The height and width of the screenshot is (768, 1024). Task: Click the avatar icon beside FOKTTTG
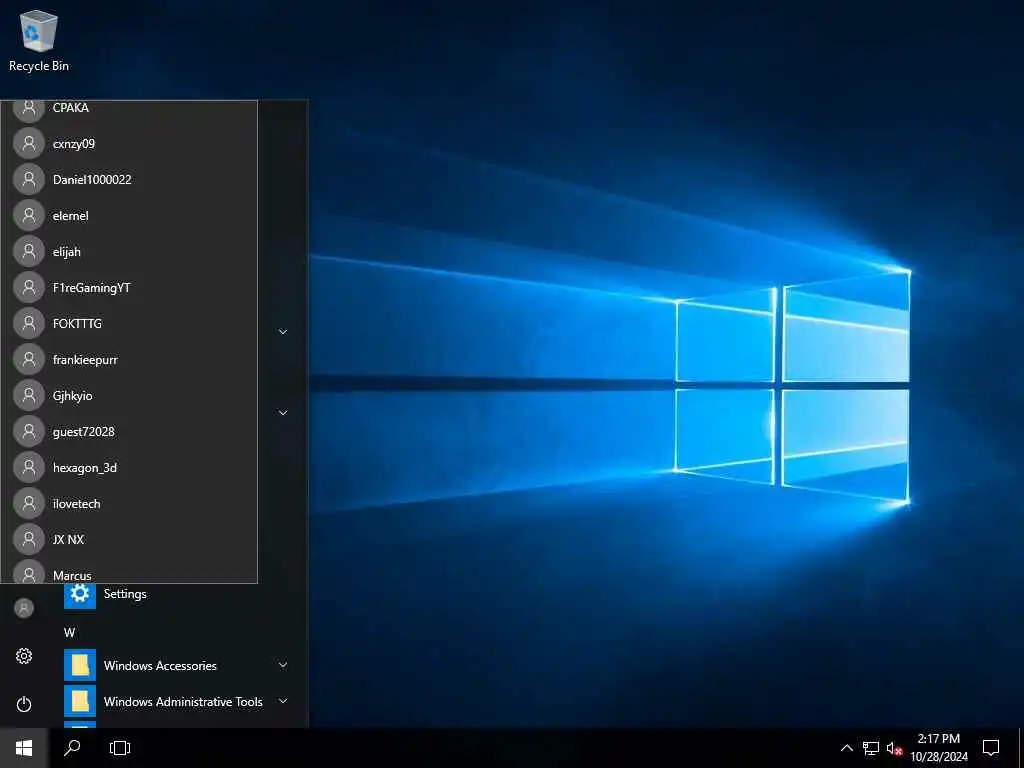[x=29, y=323]
